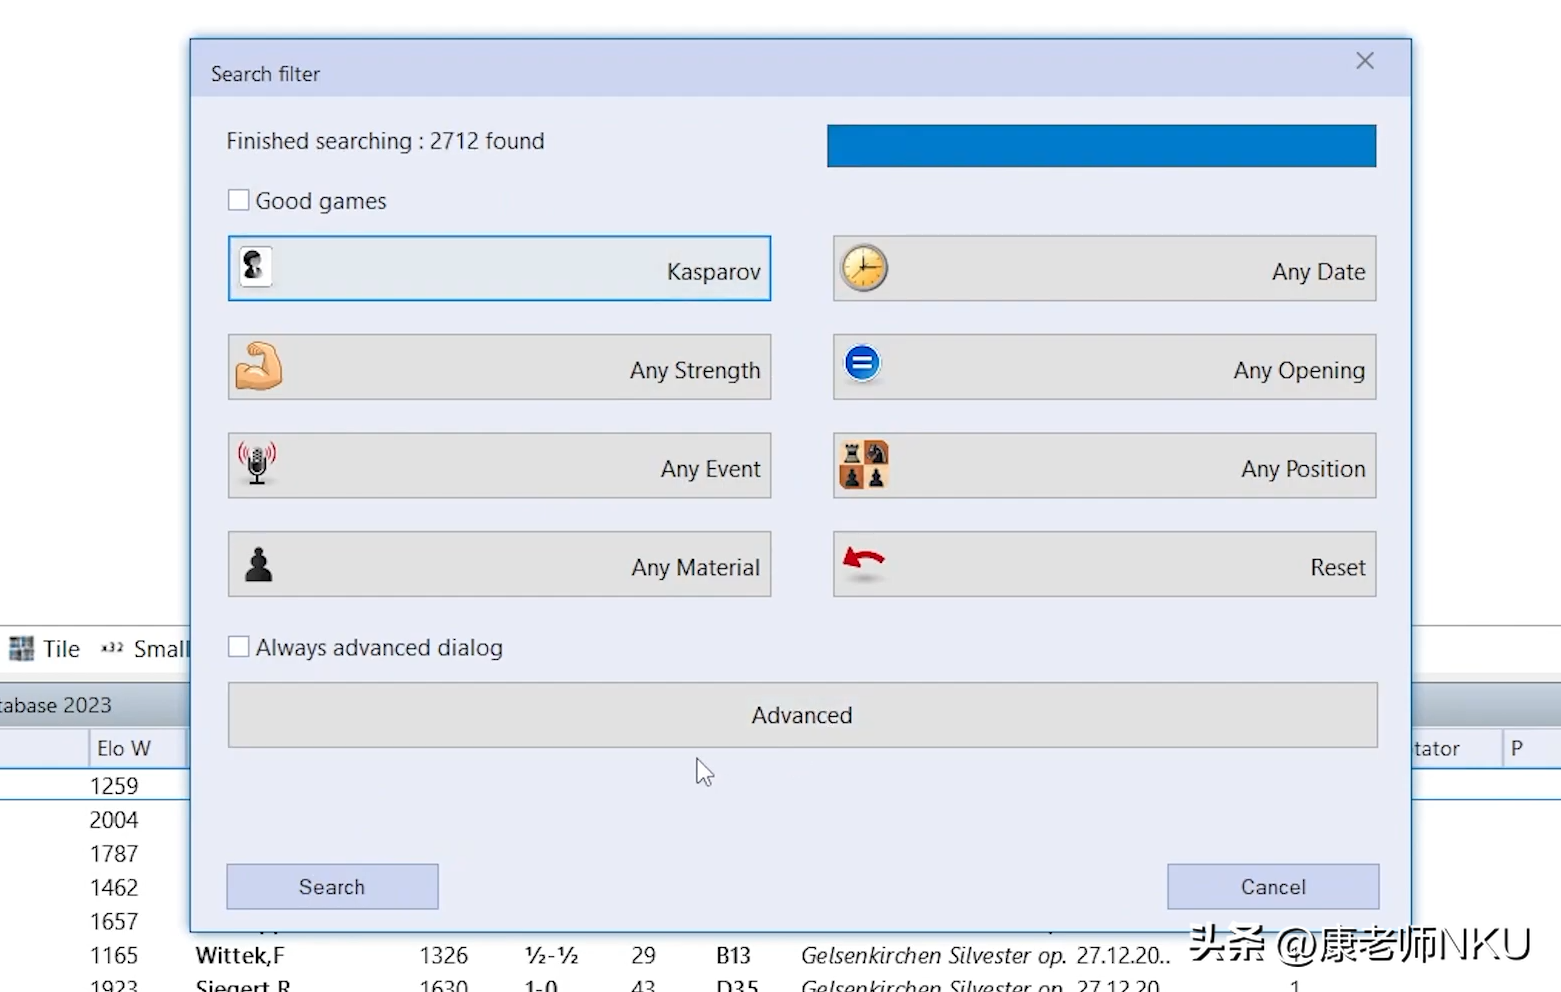Select the Elo value 1657
Image resolution: width=1561 pixels, height=992 pixels.
click(x=114, y=921)
